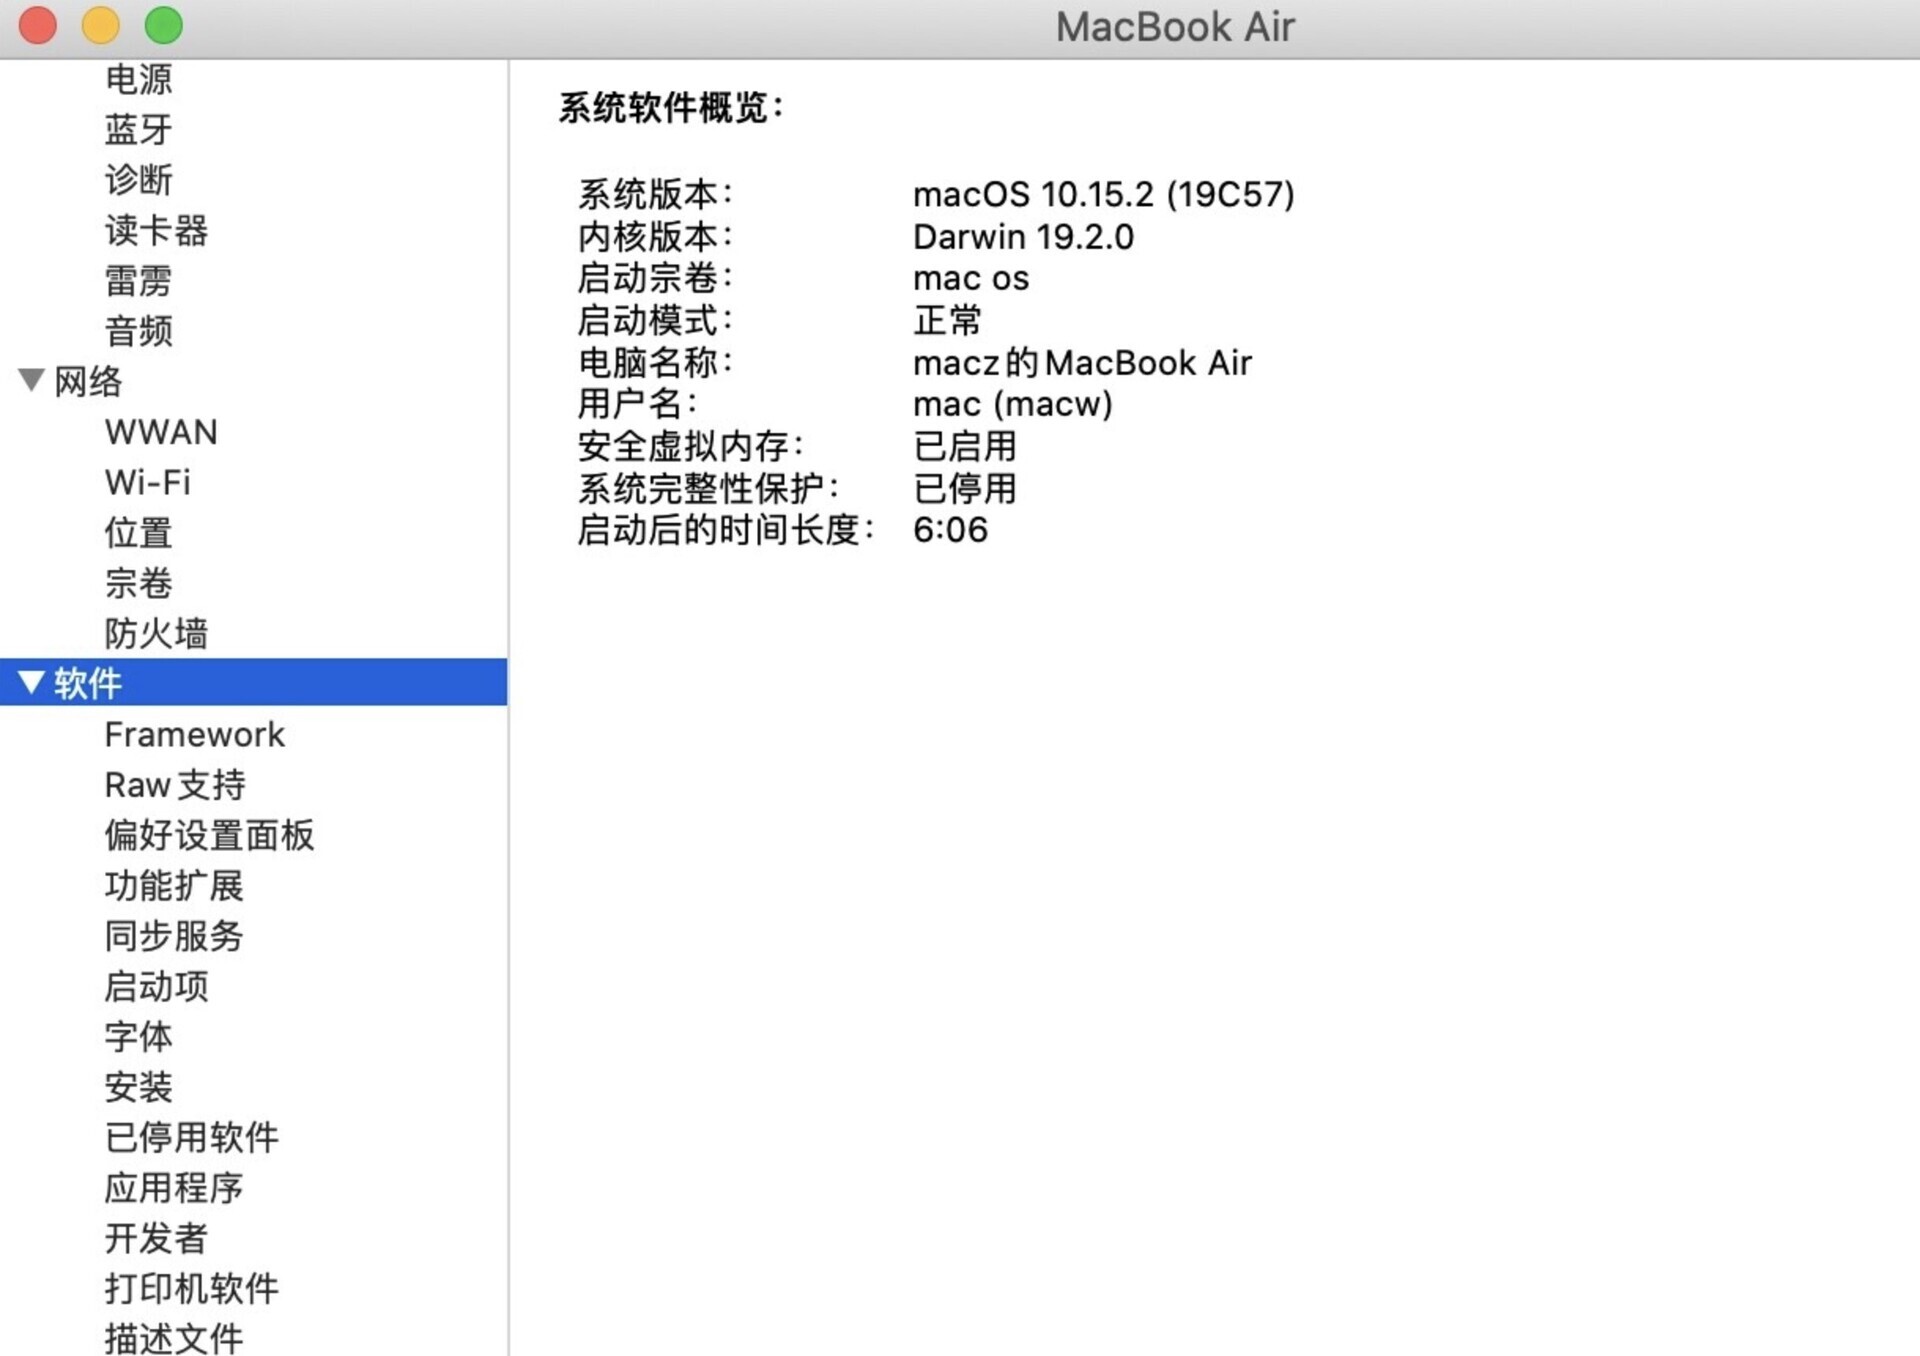Click the Darwin 19.2.0 kernel value
The image size is (1920, 1356).
click(1023, 237)
